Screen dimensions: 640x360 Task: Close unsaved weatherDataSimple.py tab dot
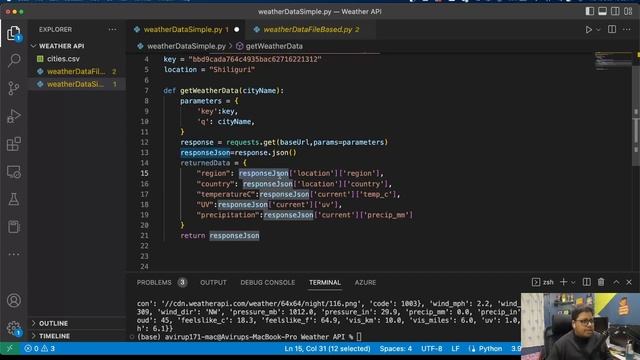[x=236, y=29]
